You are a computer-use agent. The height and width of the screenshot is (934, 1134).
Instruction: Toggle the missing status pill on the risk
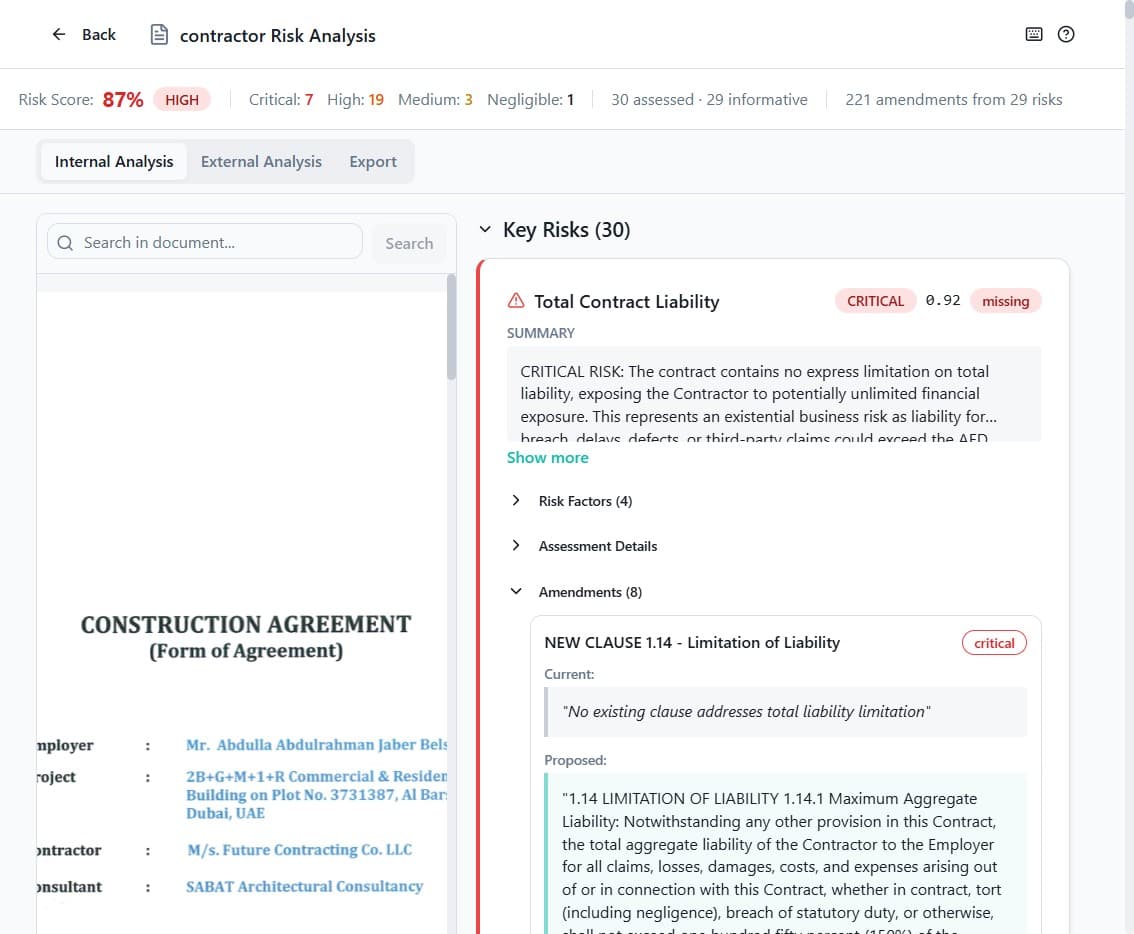pos(1005,300)
